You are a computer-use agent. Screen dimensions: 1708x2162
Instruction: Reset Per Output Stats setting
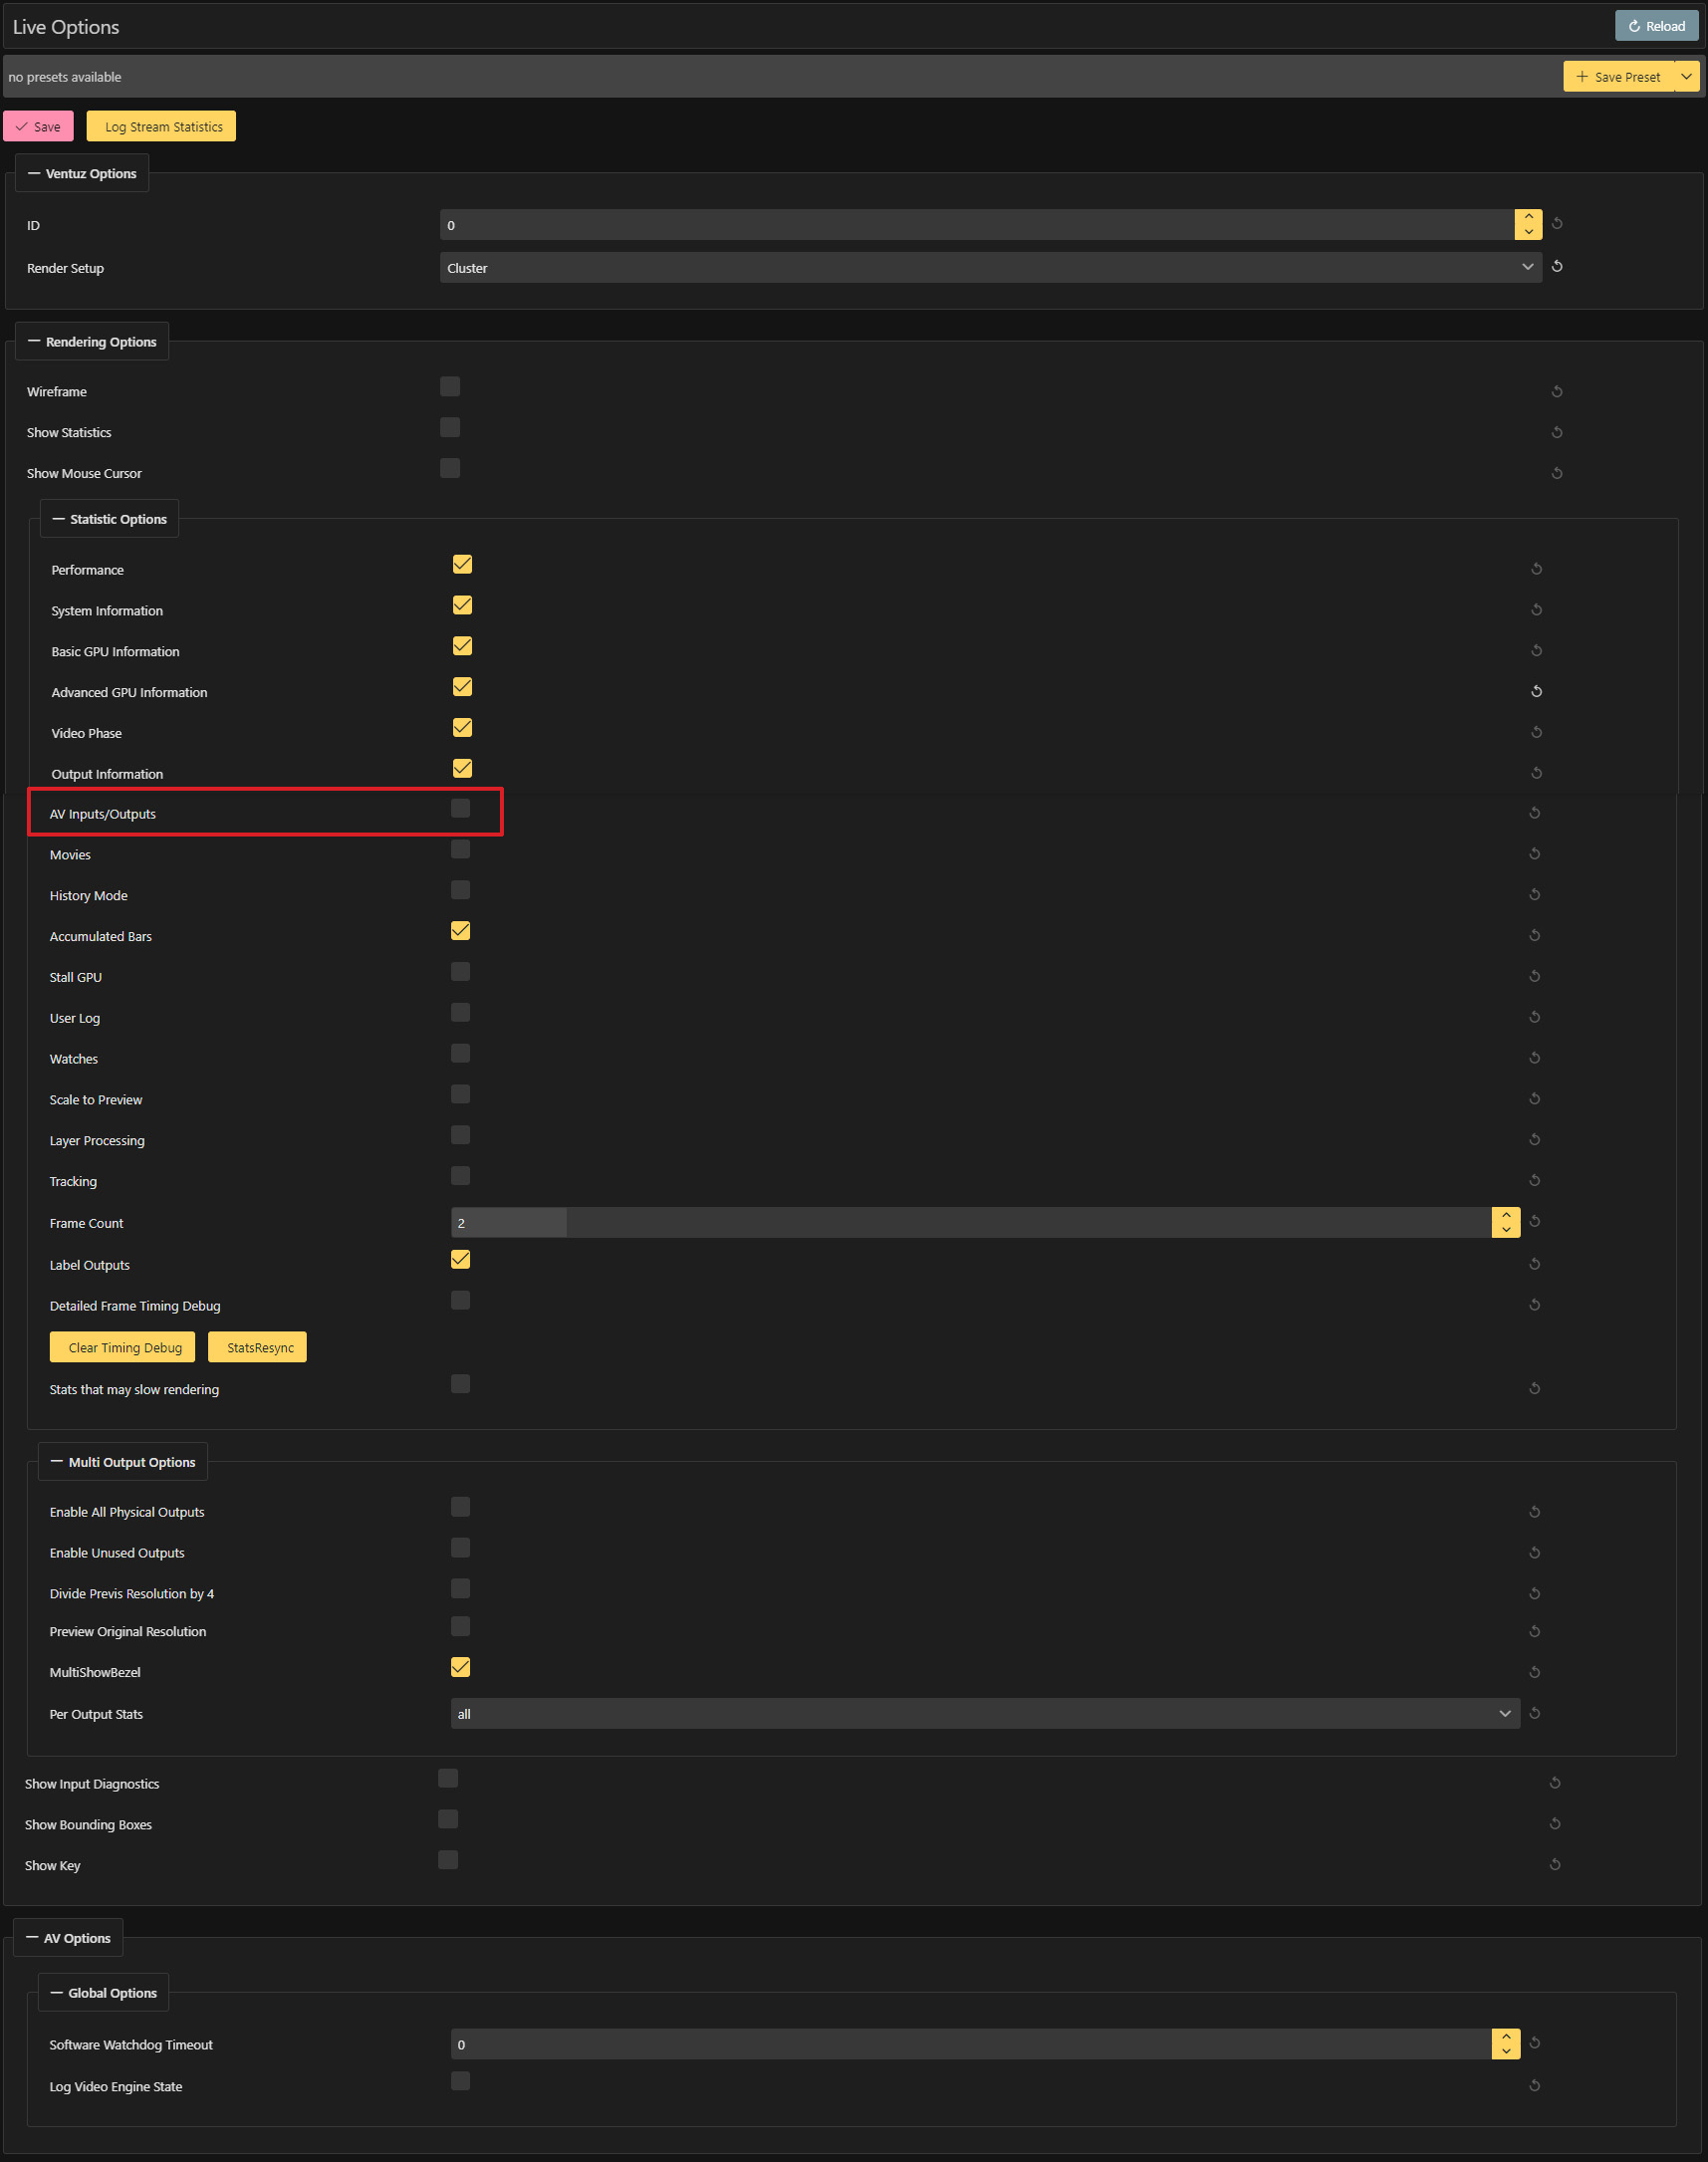point(1534,1713)
